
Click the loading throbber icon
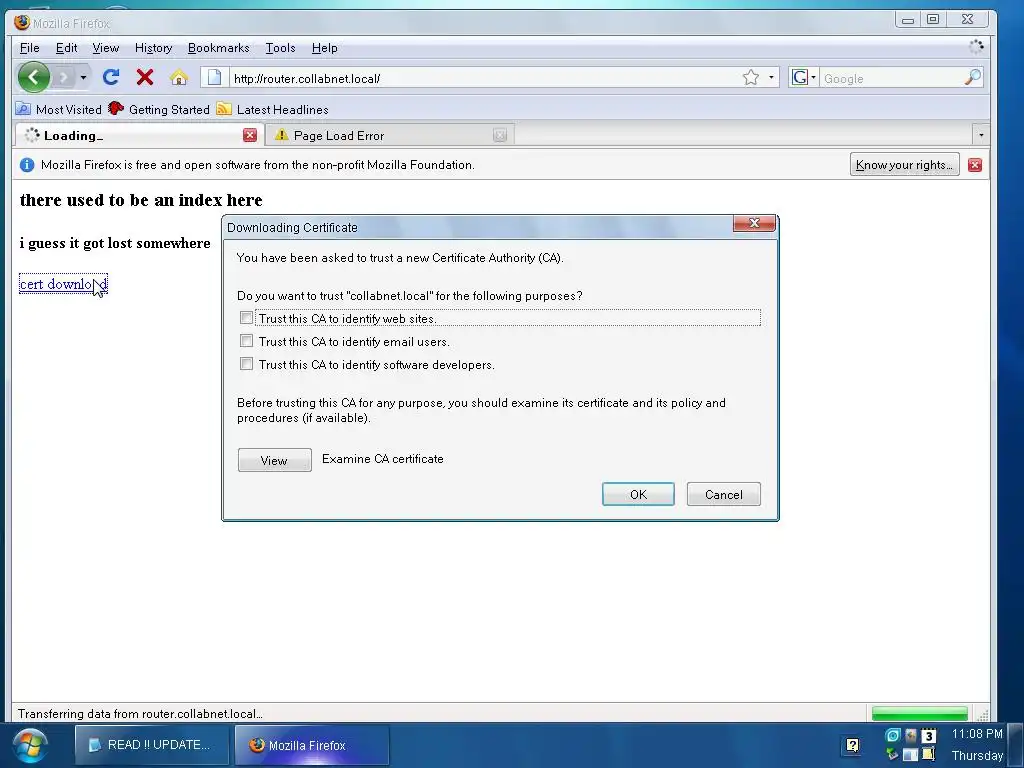point(976,47)
